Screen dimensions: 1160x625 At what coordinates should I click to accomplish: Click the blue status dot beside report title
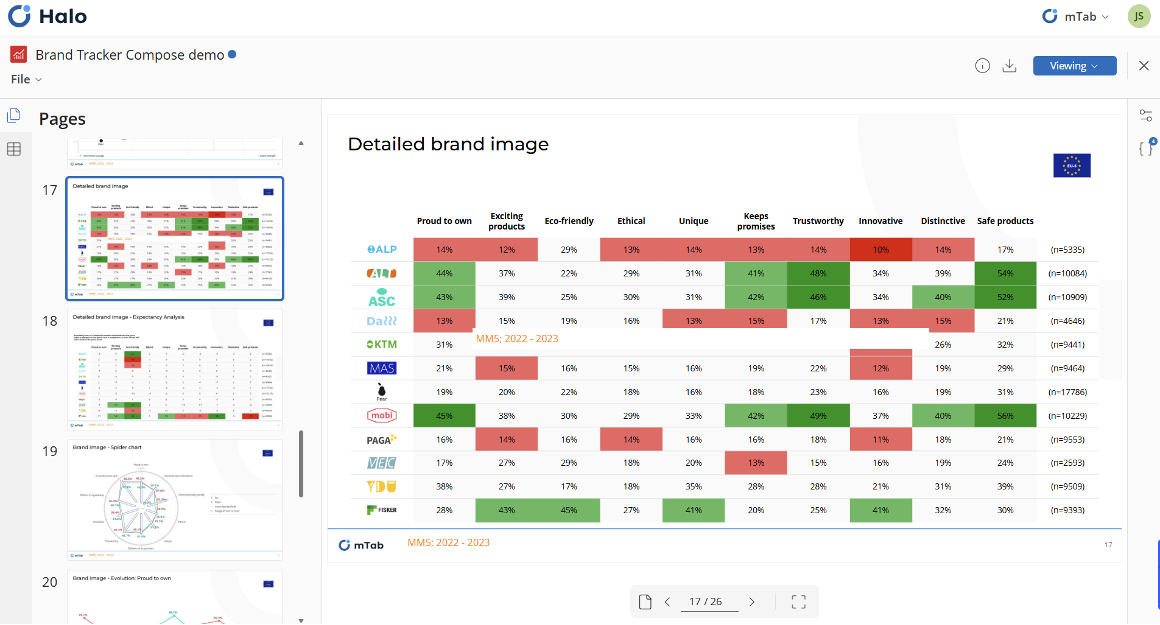pos(232,54)
